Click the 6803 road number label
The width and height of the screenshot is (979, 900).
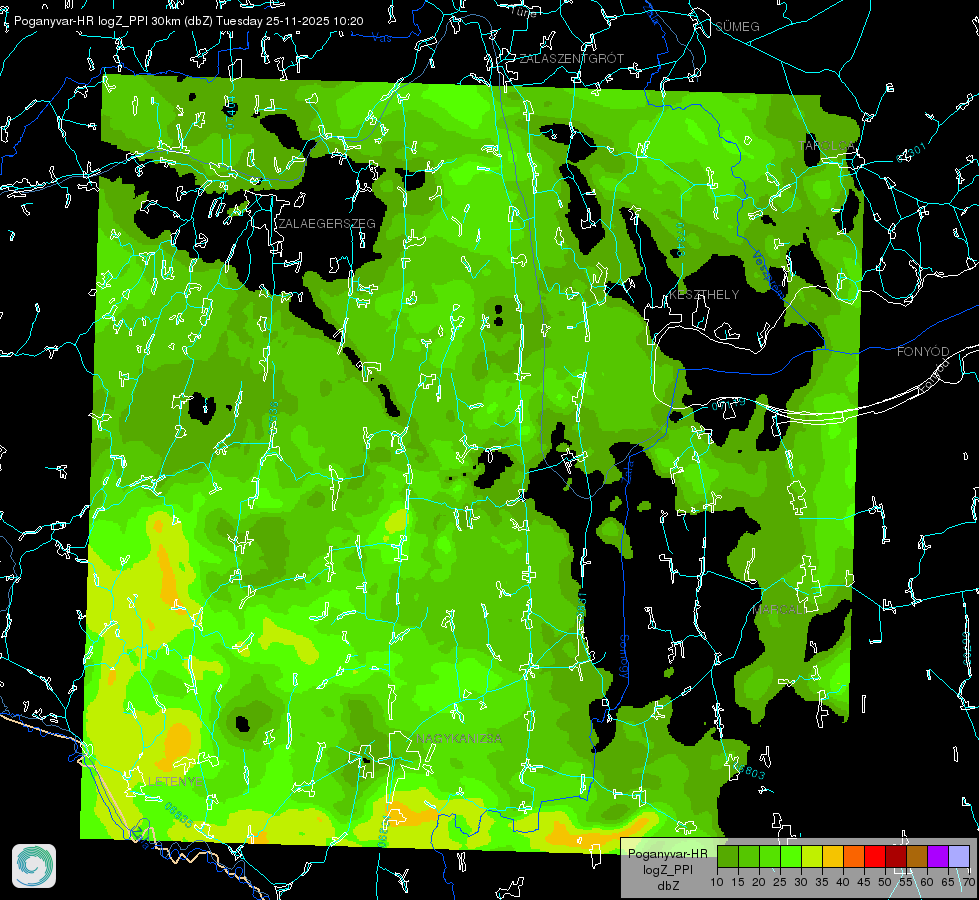(x=750, y=771)
